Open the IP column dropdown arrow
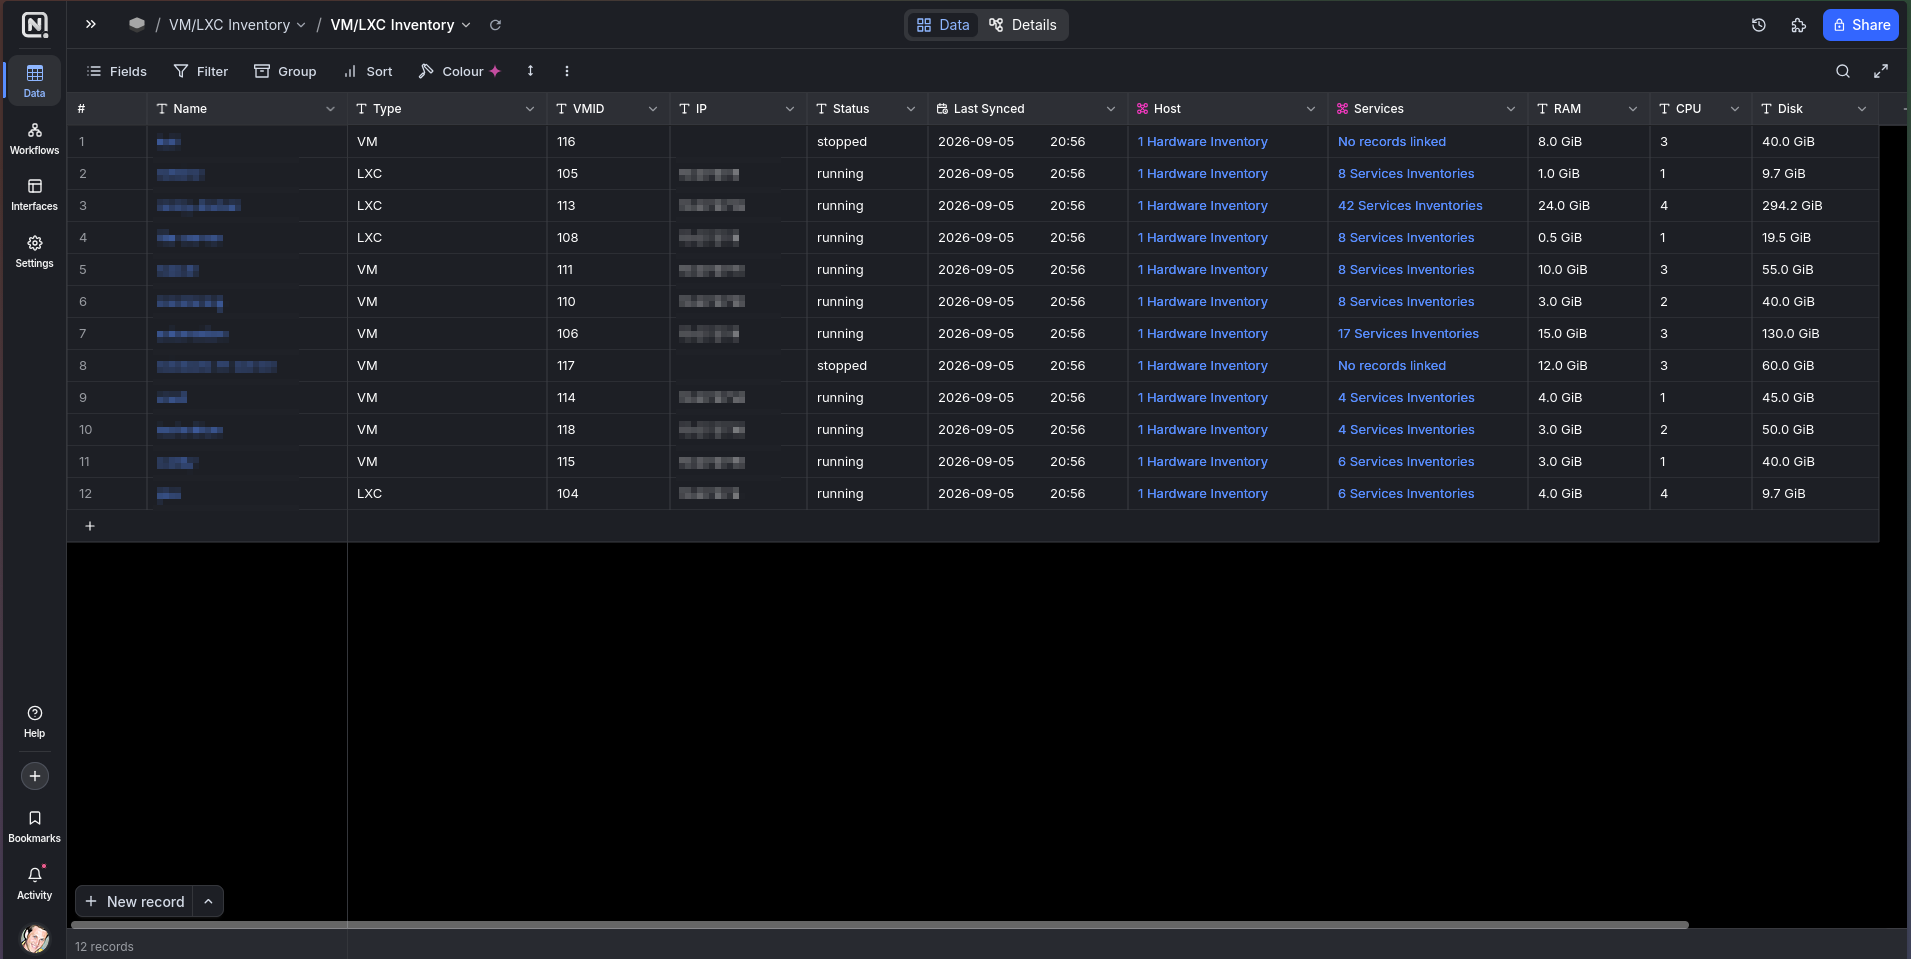Viewport: 1911px width, 959px height. [x=790, y=109]
